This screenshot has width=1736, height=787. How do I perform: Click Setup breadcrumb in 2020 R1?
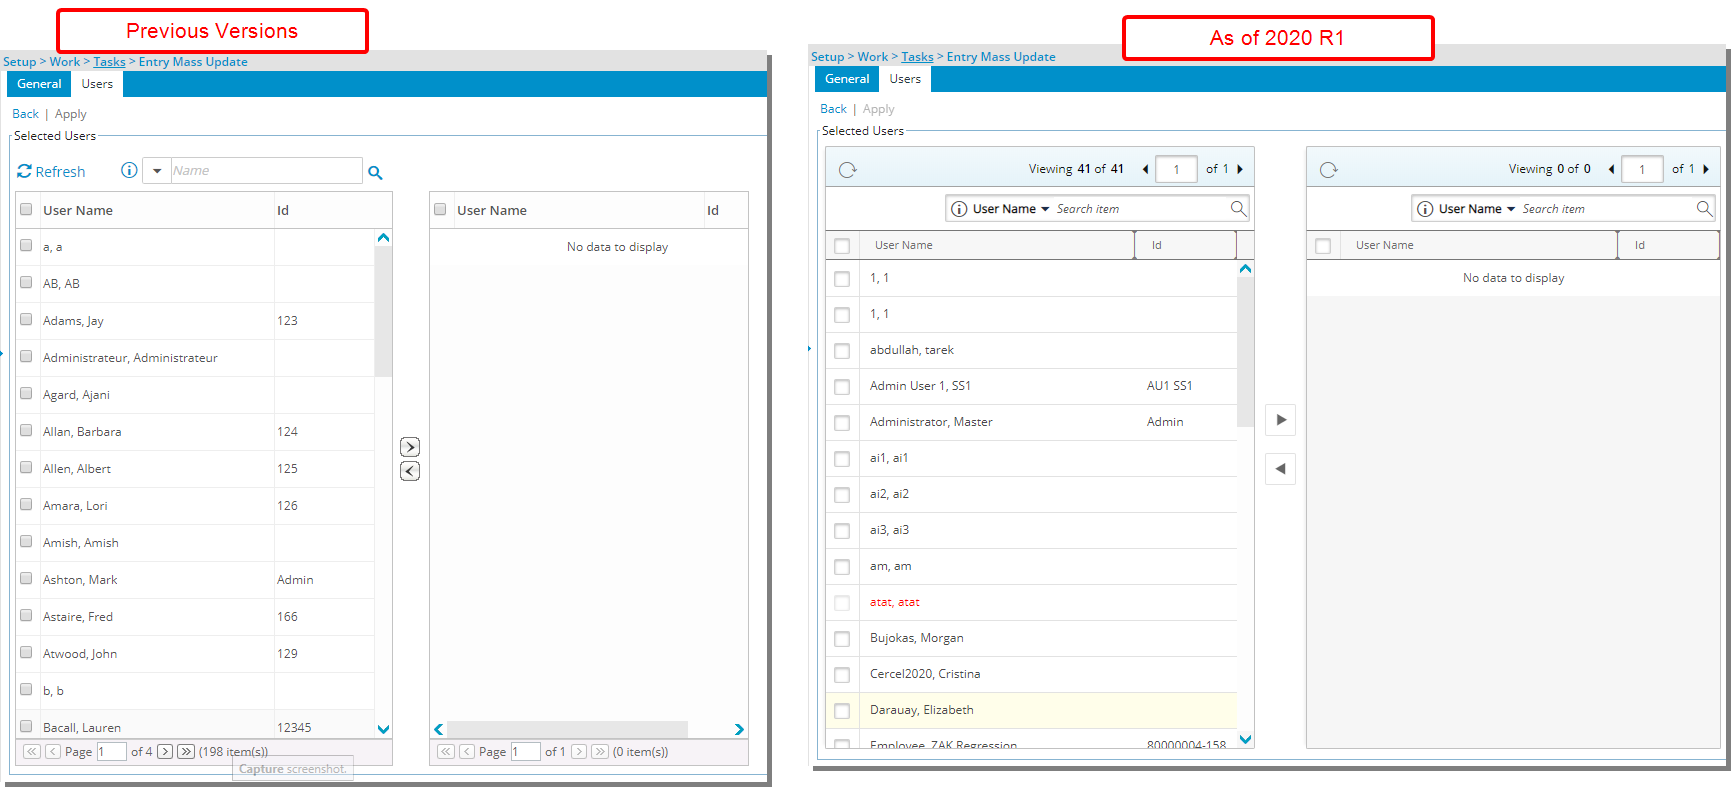(x=827, y=57)
